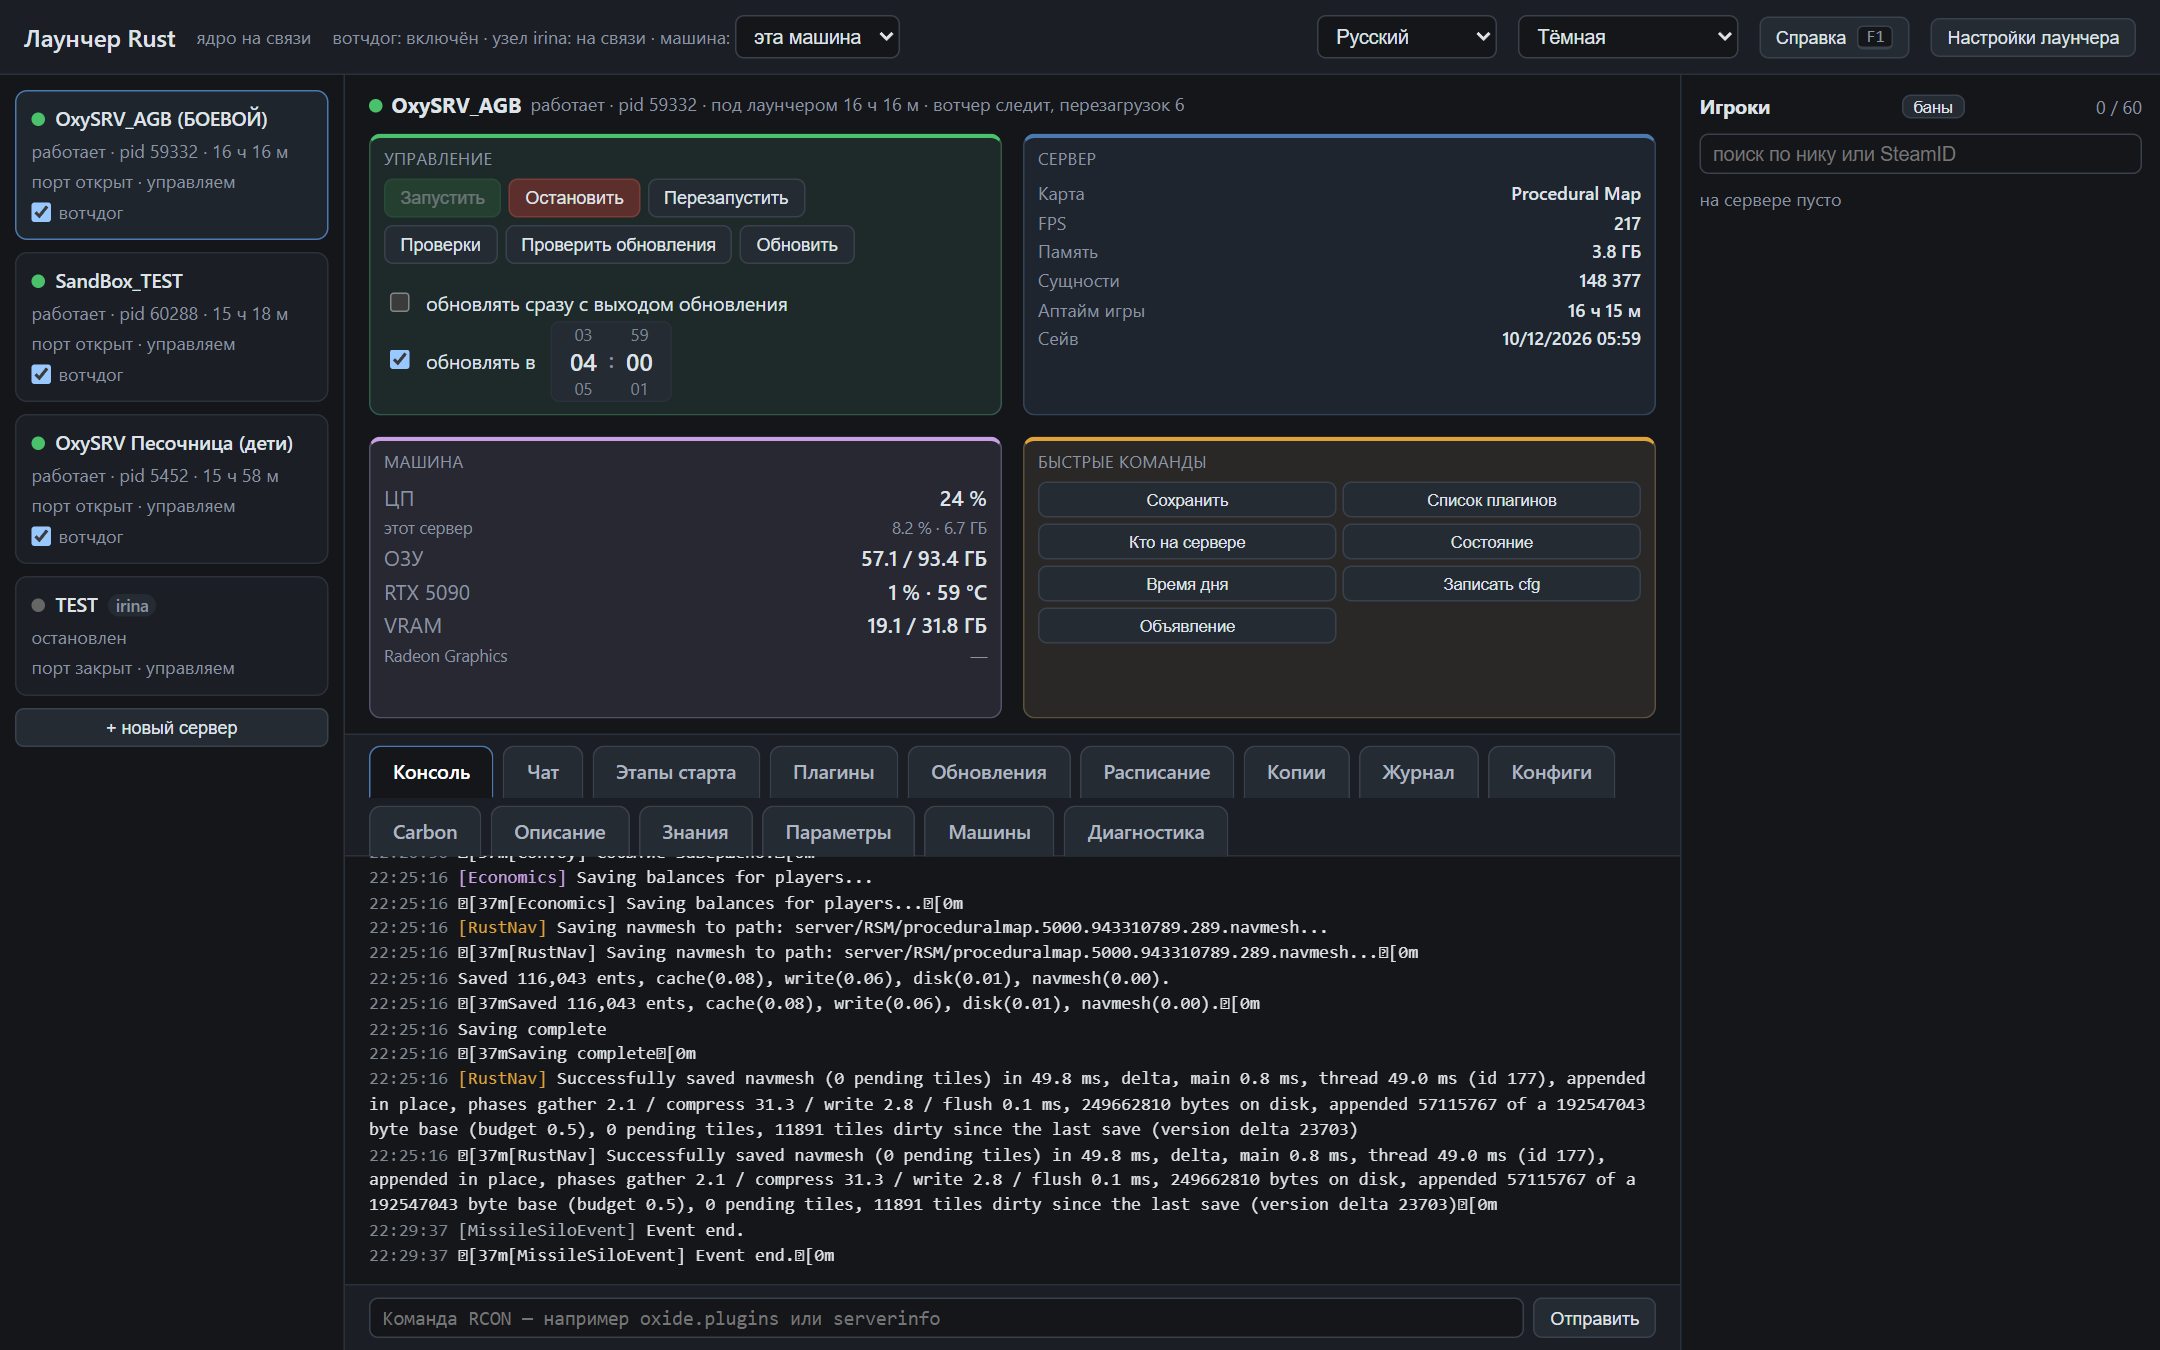The height and width of the screenshot is (1350, 2160).
Task: Run the Время дня quick command
Action: point(1187,584)
